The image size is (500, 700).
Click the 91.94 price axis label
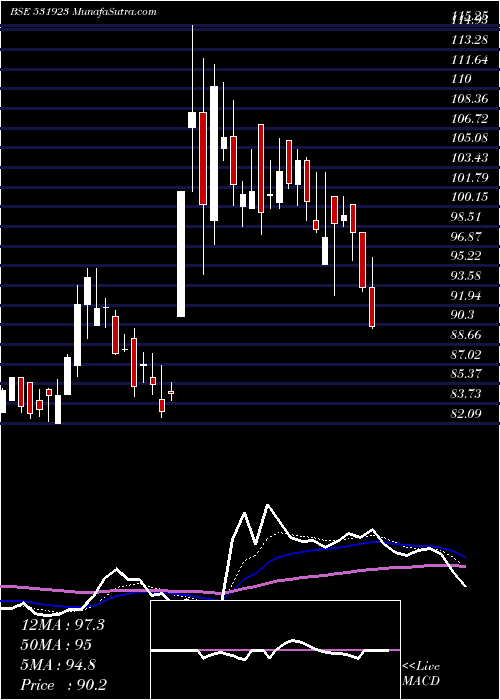pyautogui.click(x=467, y=295)
